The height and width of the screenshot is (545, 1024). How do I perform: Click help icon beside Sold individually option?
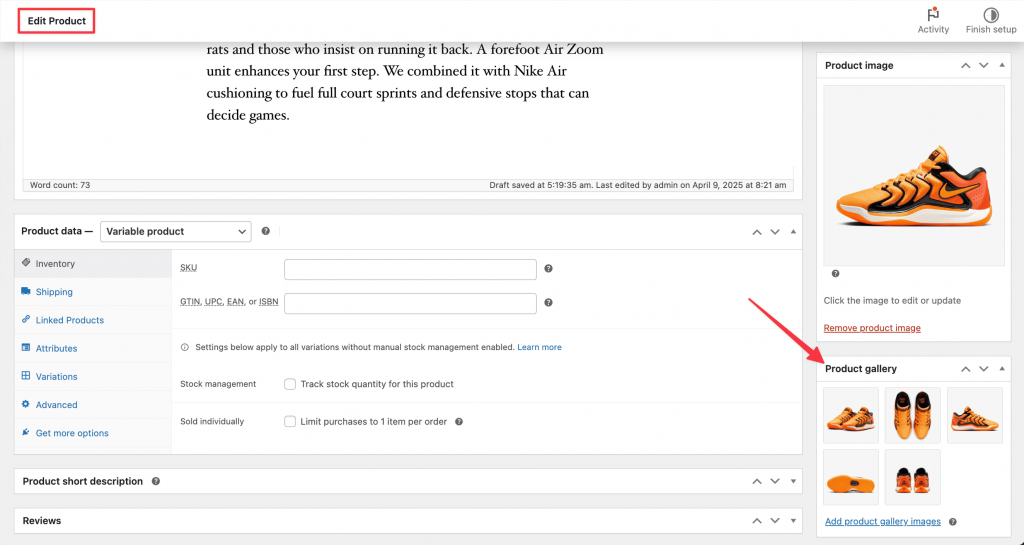pos(459,422)
